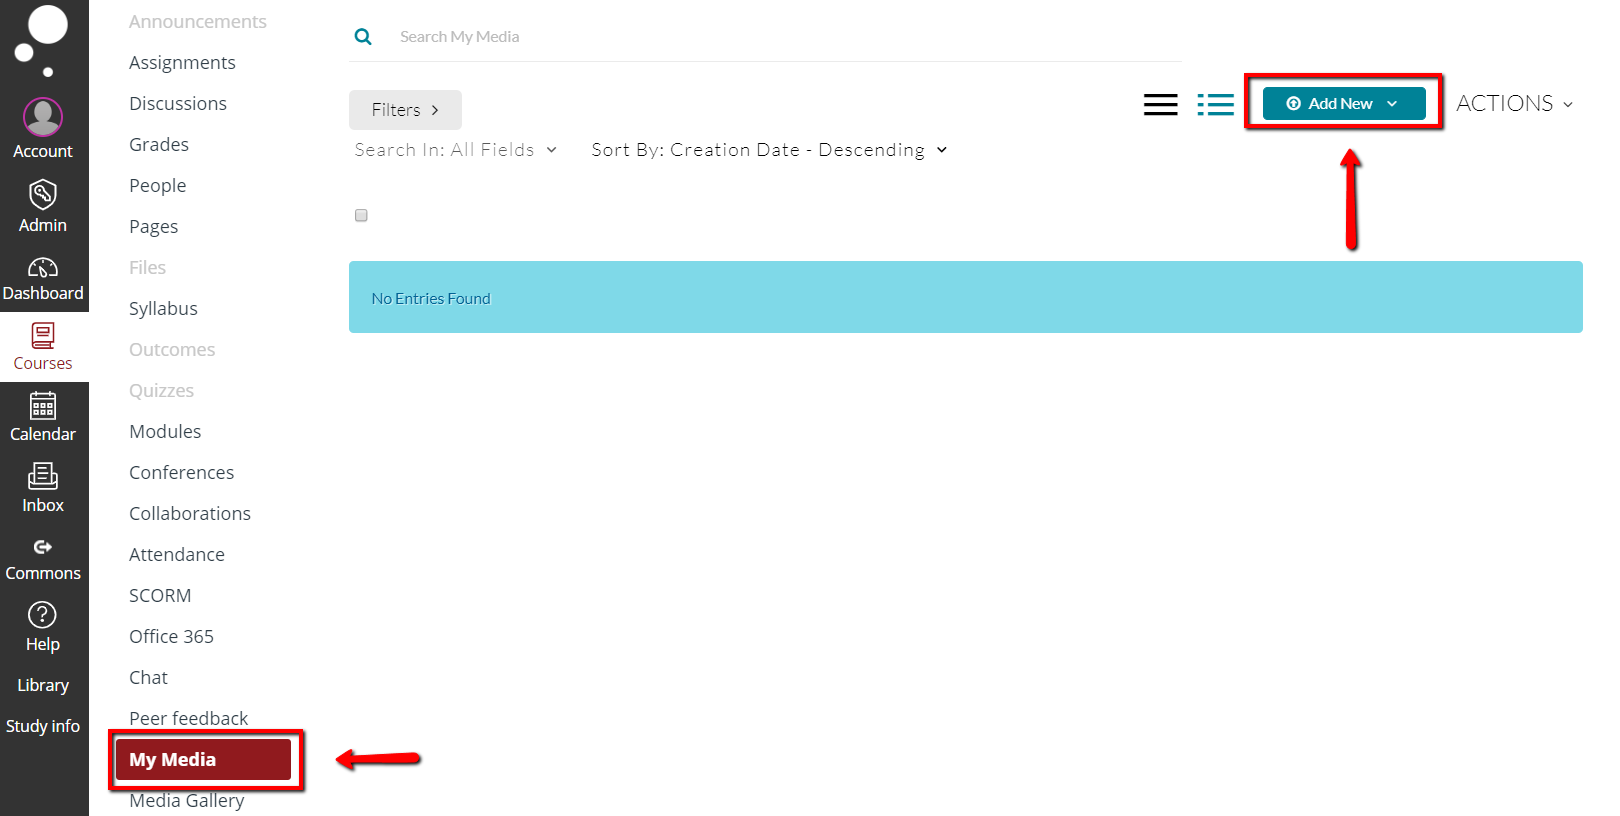Switch to detailed bulleted list view
1620x816 pixels.
coord(1215,104)
